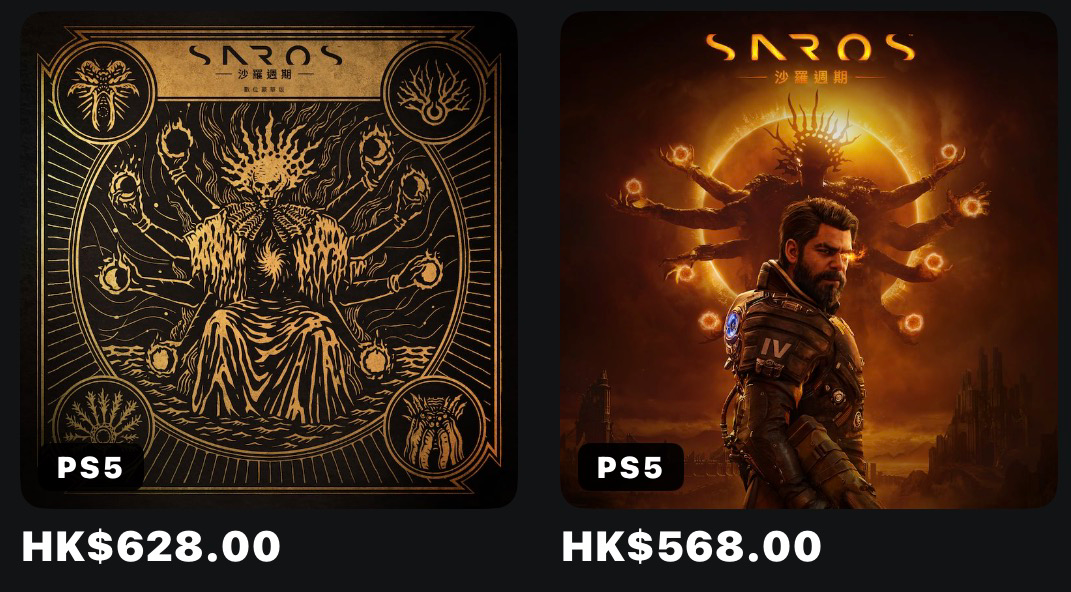Click the IV insignia on the soldier's armor
This screenshot has height=592, width=1071.
tap(775, 350)
